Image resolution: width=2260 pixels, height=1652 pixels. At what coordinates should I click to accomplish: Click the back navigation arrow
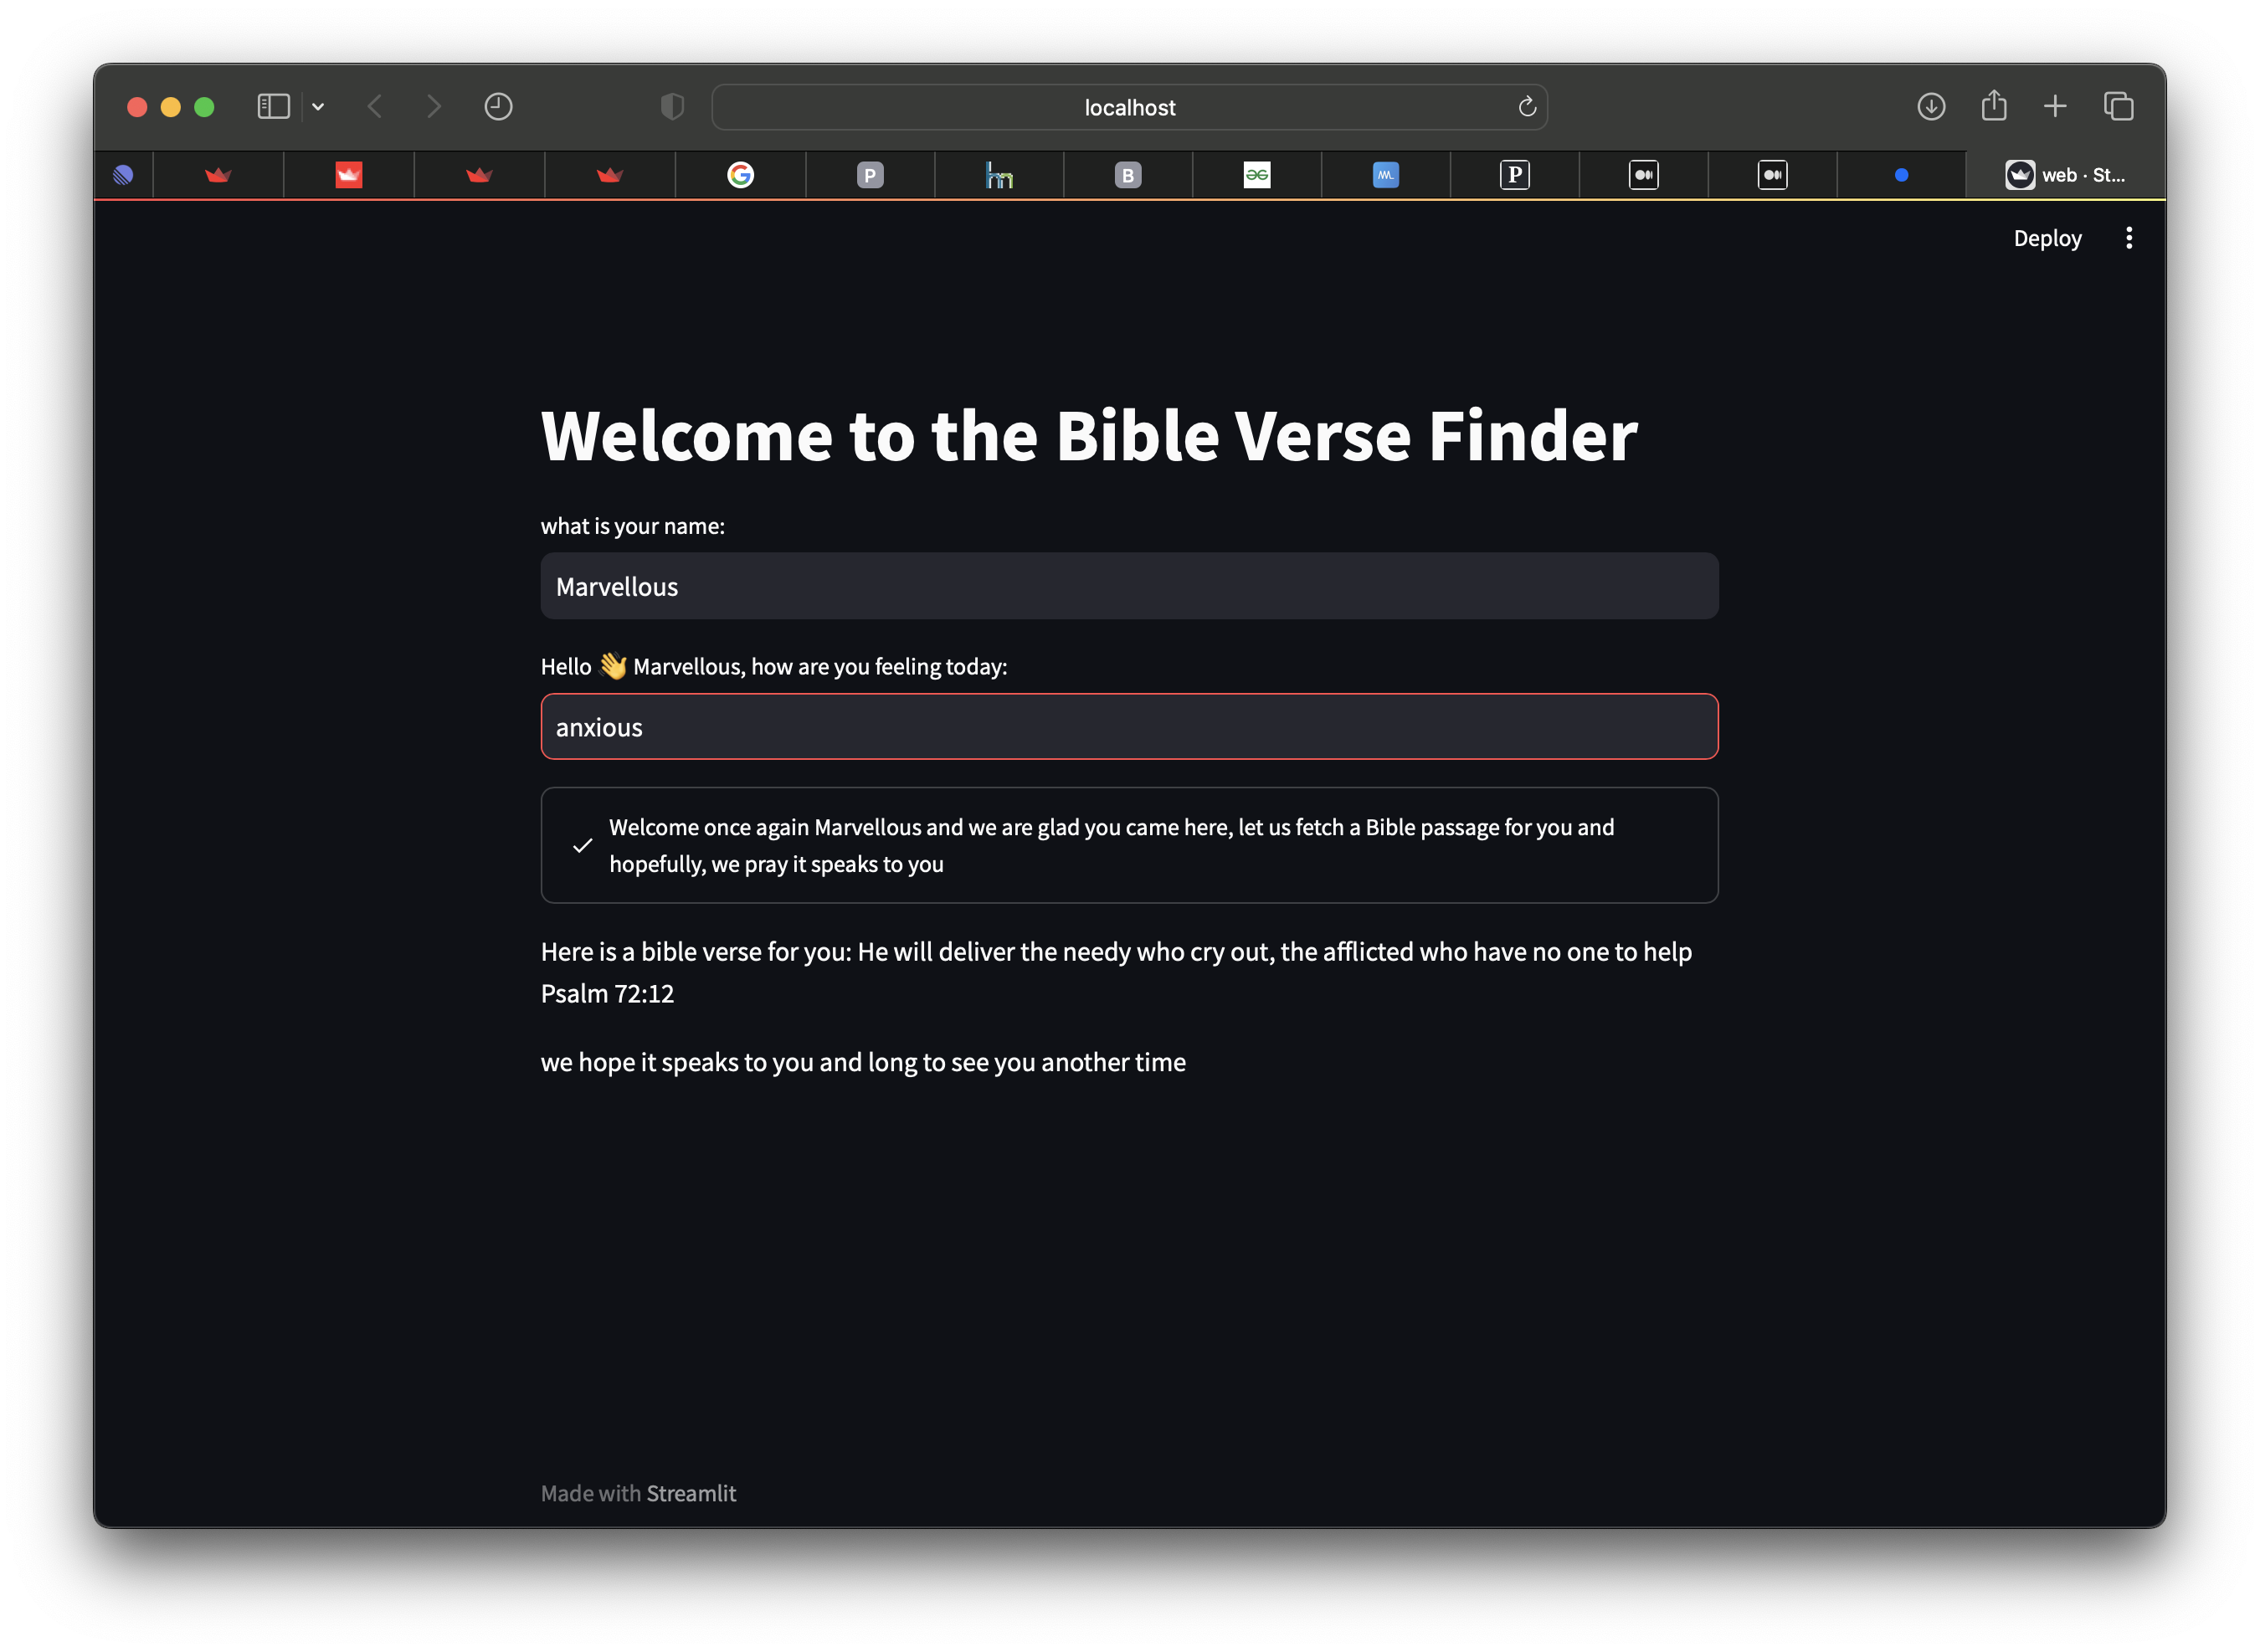[x=375, y=107]
